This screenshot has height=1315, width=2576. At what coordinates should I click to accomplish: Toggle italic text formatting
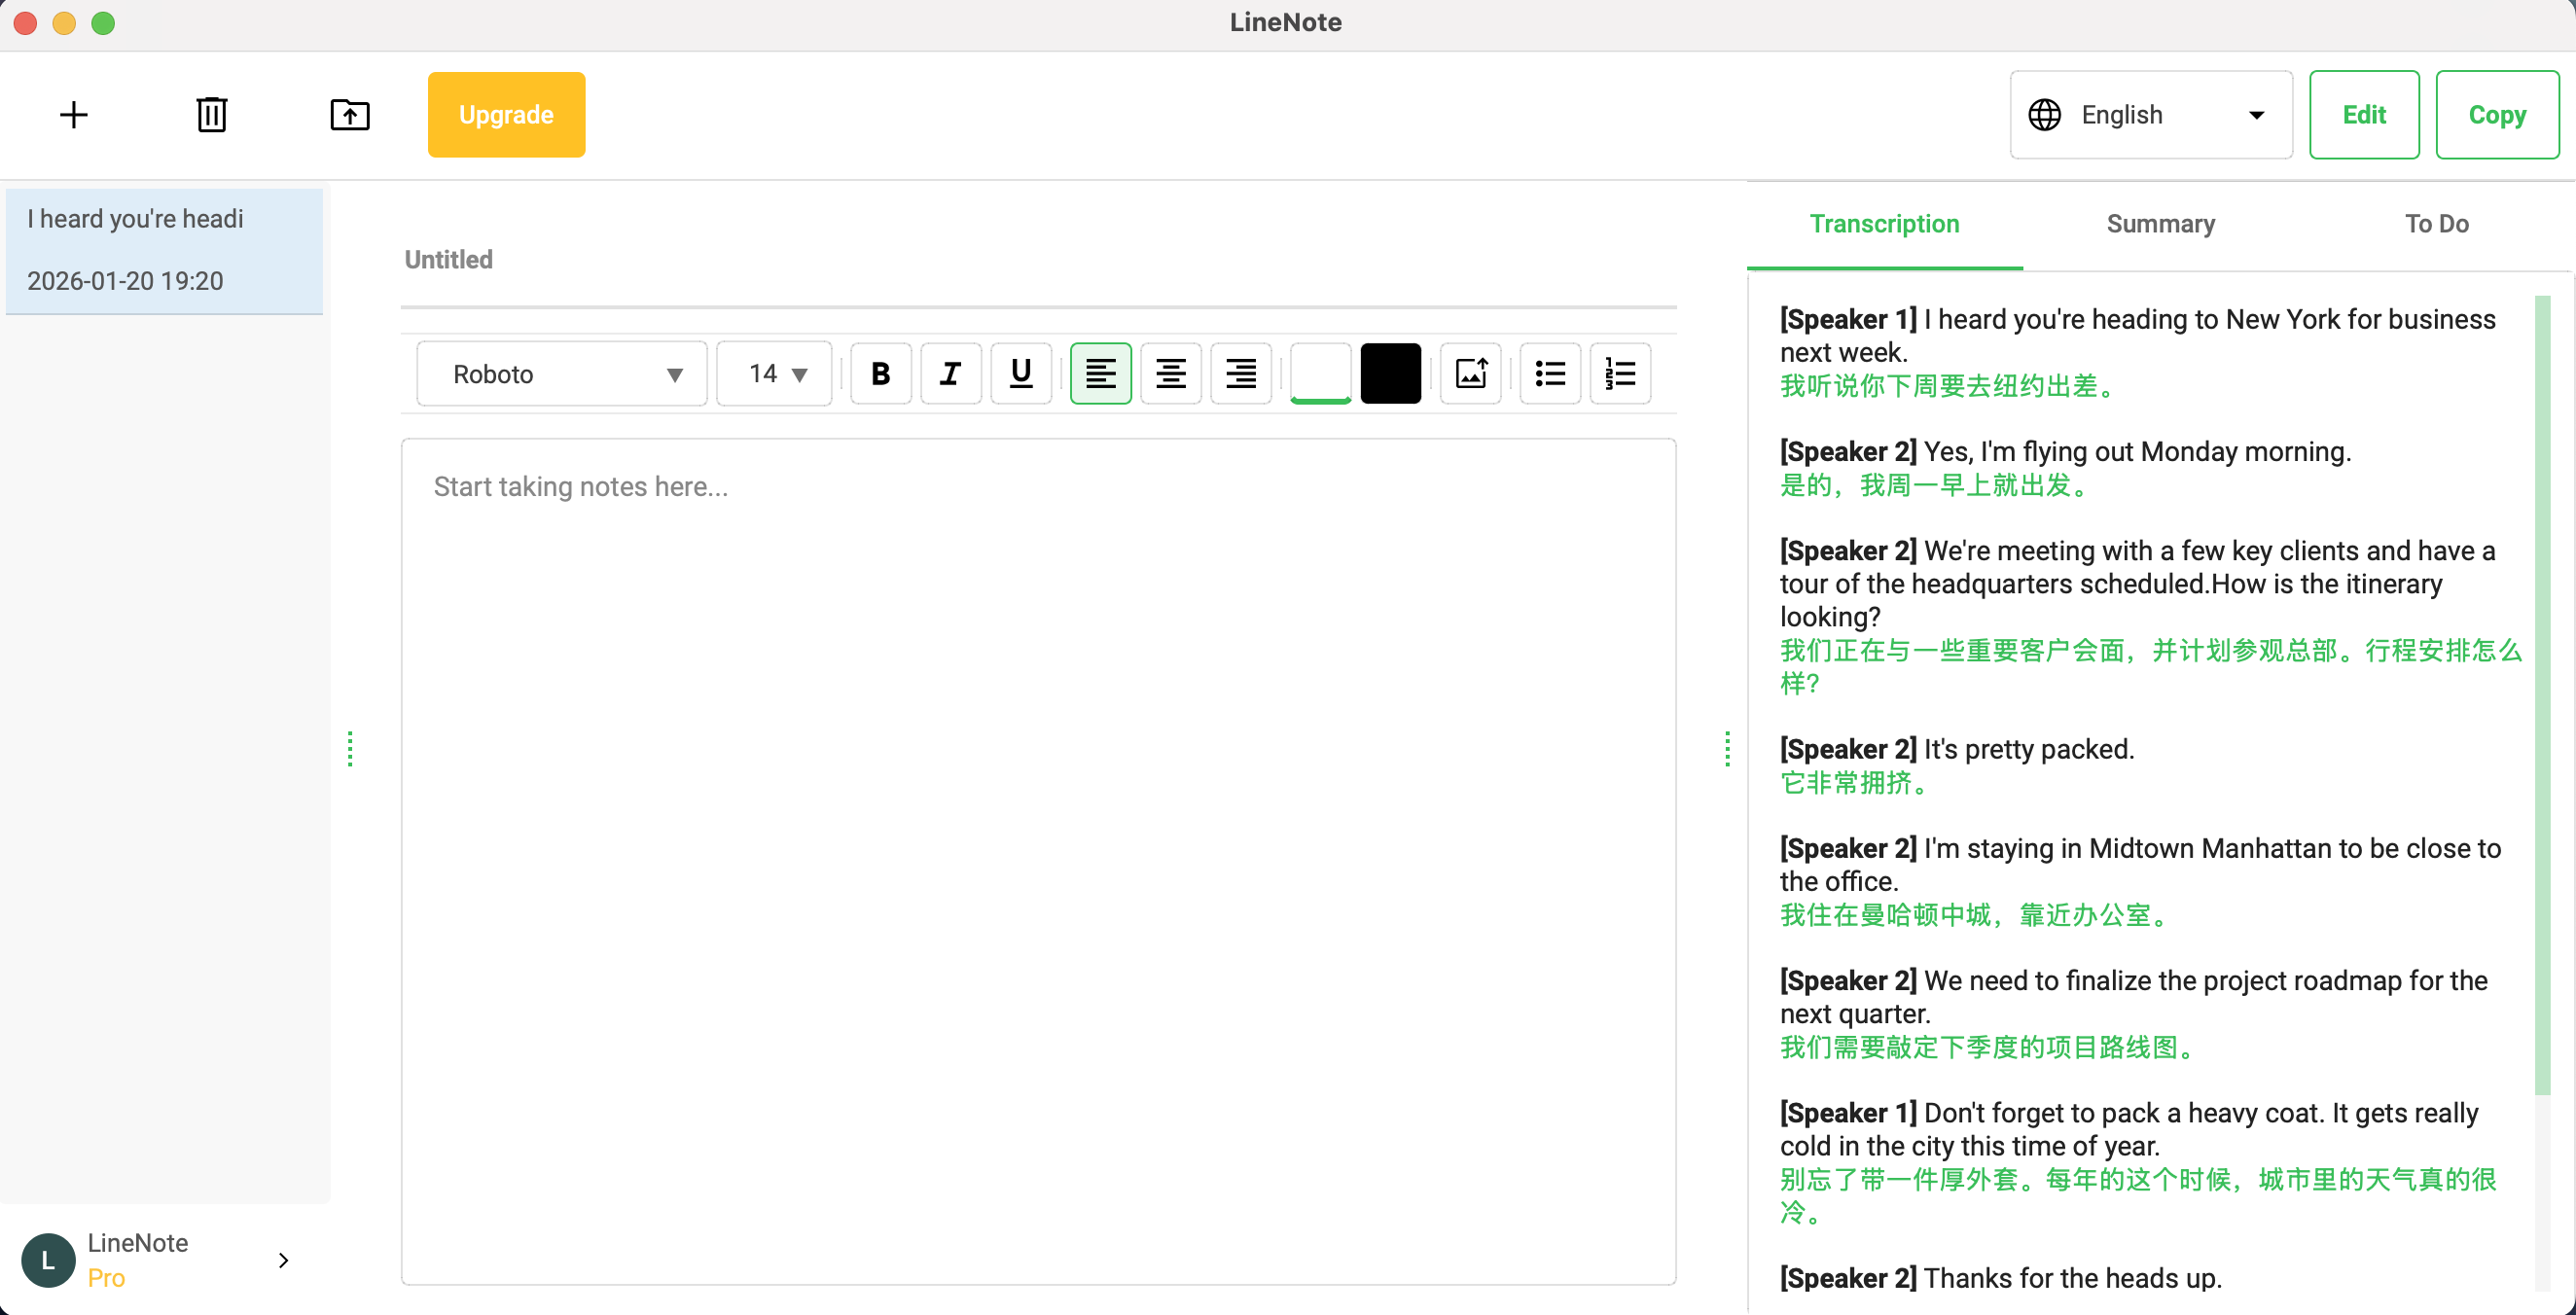[x=949, y=373]
